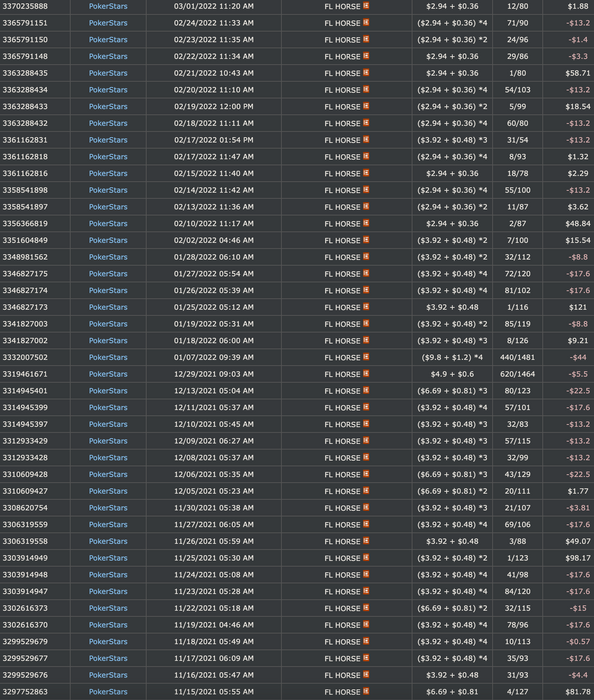Viewport: 594px width, 700px height.
Task: Click the buy-in $6.69 + $0.81 in last row
Action: pyautogui.click(x=452, y=692)
